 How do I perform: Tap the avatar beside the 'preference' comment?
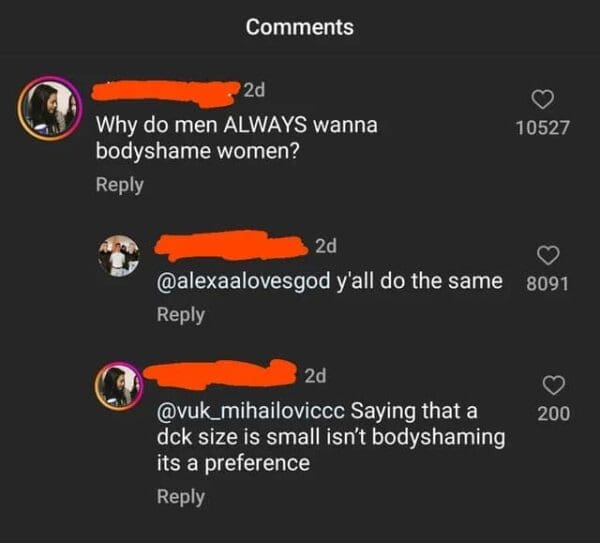119,384
